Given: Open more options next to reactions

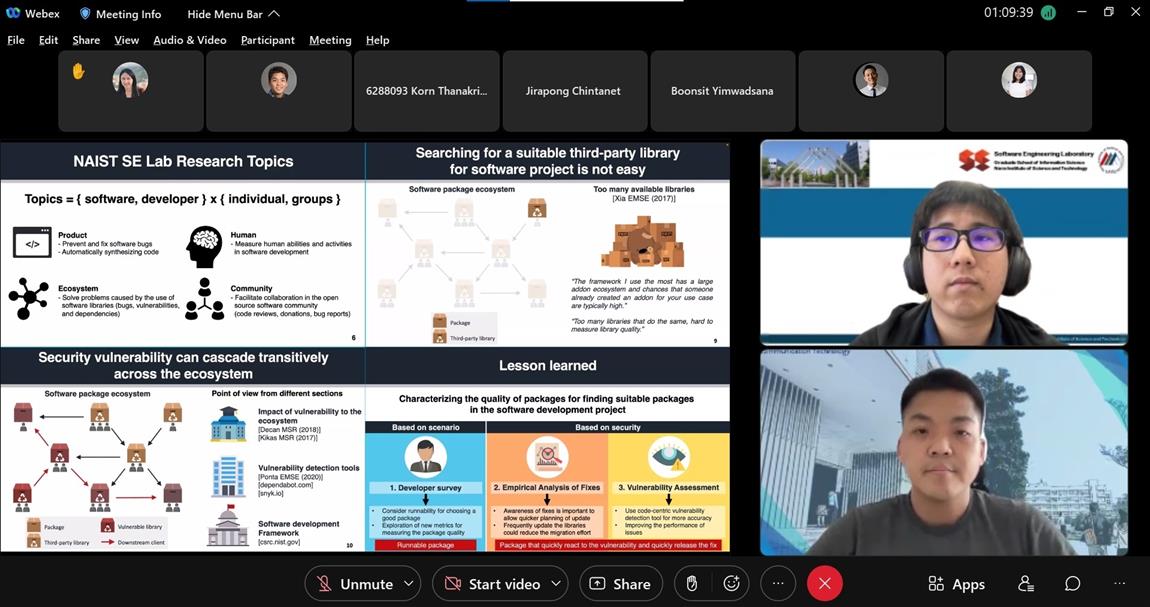Looking at the screenshot, I should point(778,584).
